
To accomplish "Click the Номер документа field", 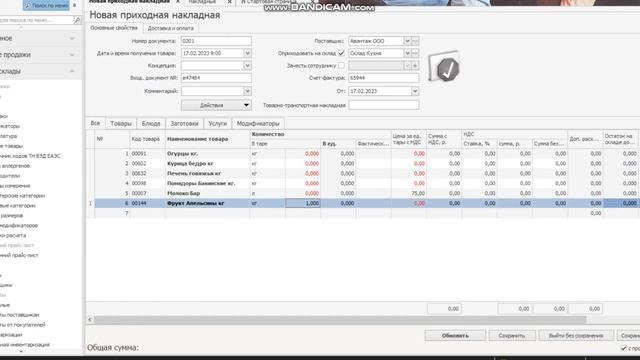I will 216,41.
